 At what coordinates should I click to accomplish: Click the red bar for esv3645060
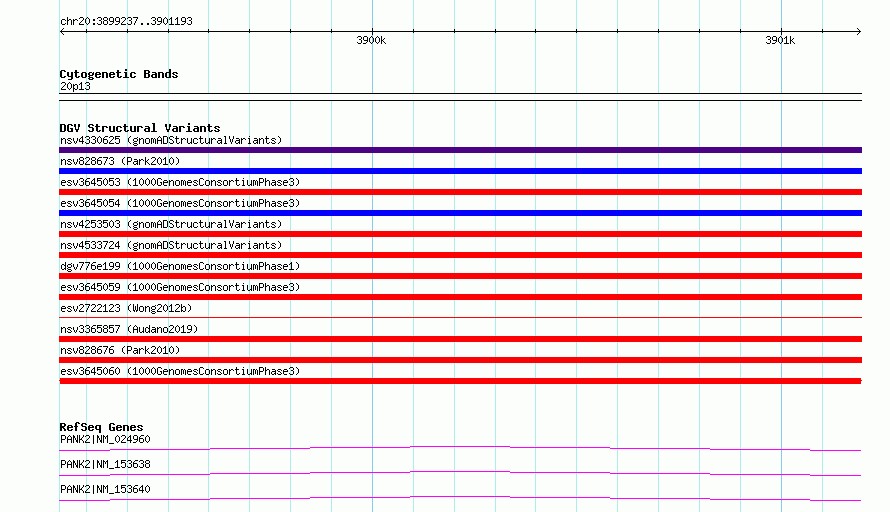tap(460, 381)
